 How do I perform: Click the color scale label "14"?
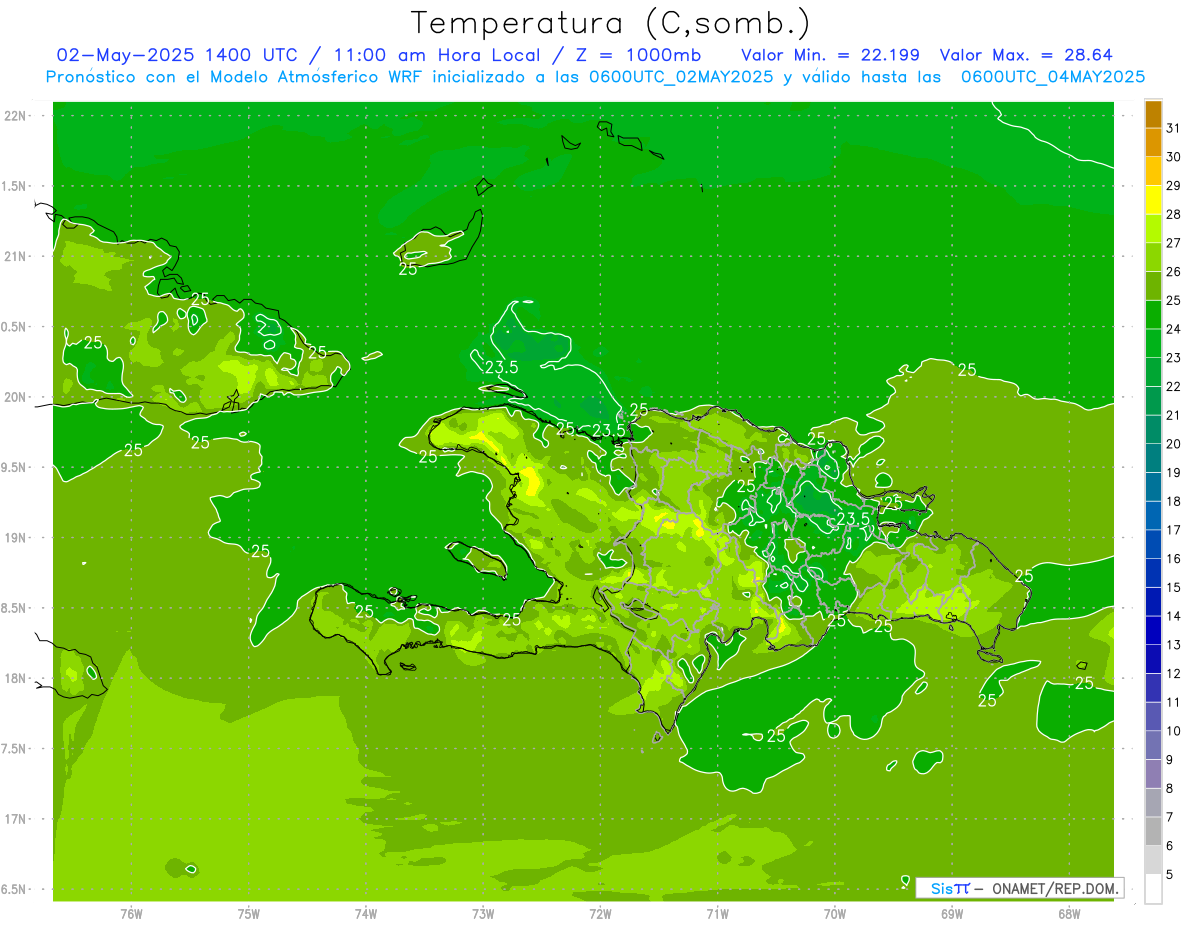tap(1174, 616)
